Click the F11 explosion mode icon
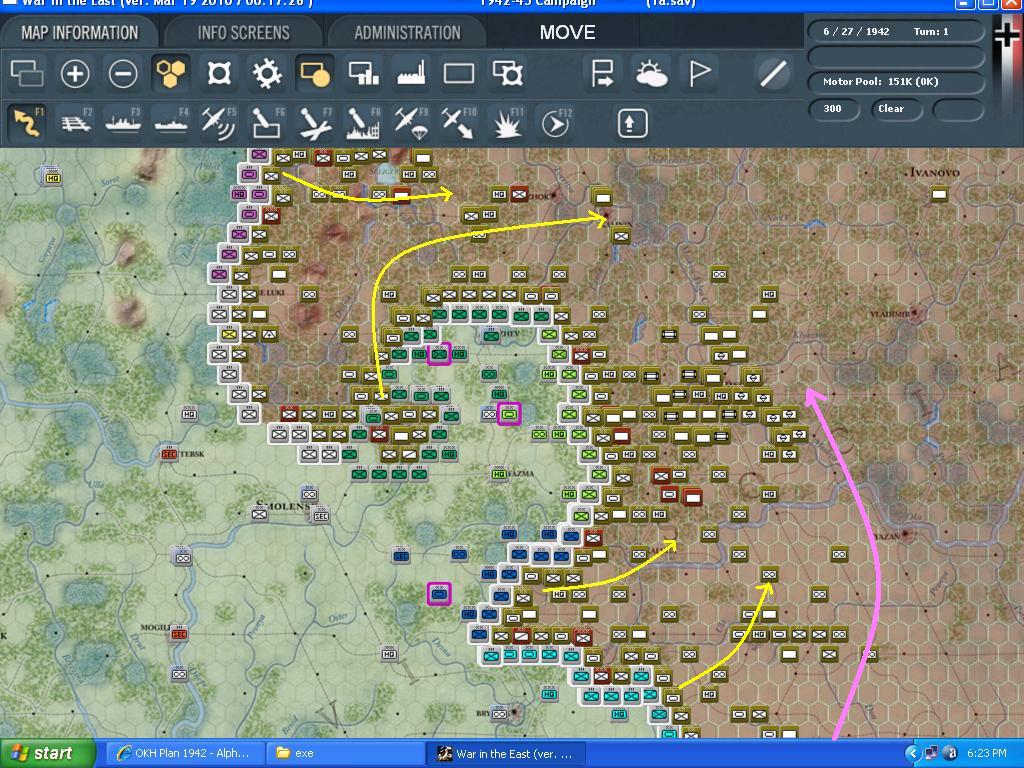 [x=508, y=123]
